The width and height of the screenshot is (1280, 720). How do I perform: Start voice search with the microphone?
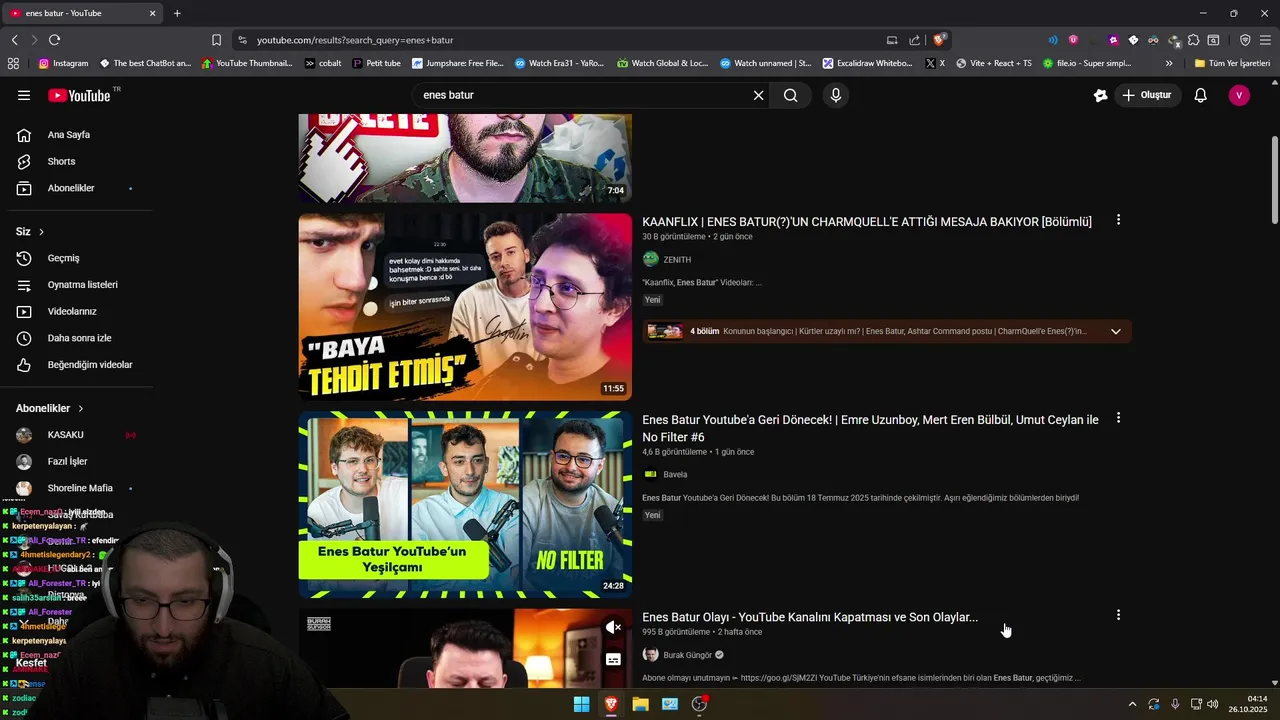(x=836, y=95)
